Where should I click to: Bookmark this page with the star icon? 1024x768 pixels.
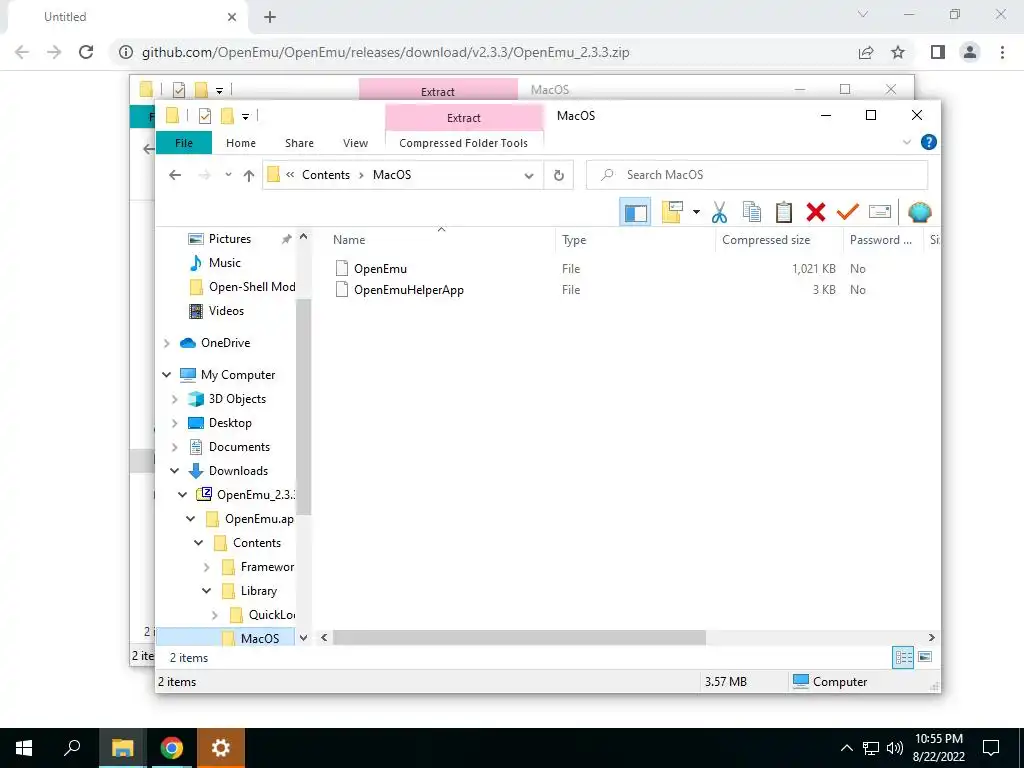pyautogui.click(x=898, y=52)
